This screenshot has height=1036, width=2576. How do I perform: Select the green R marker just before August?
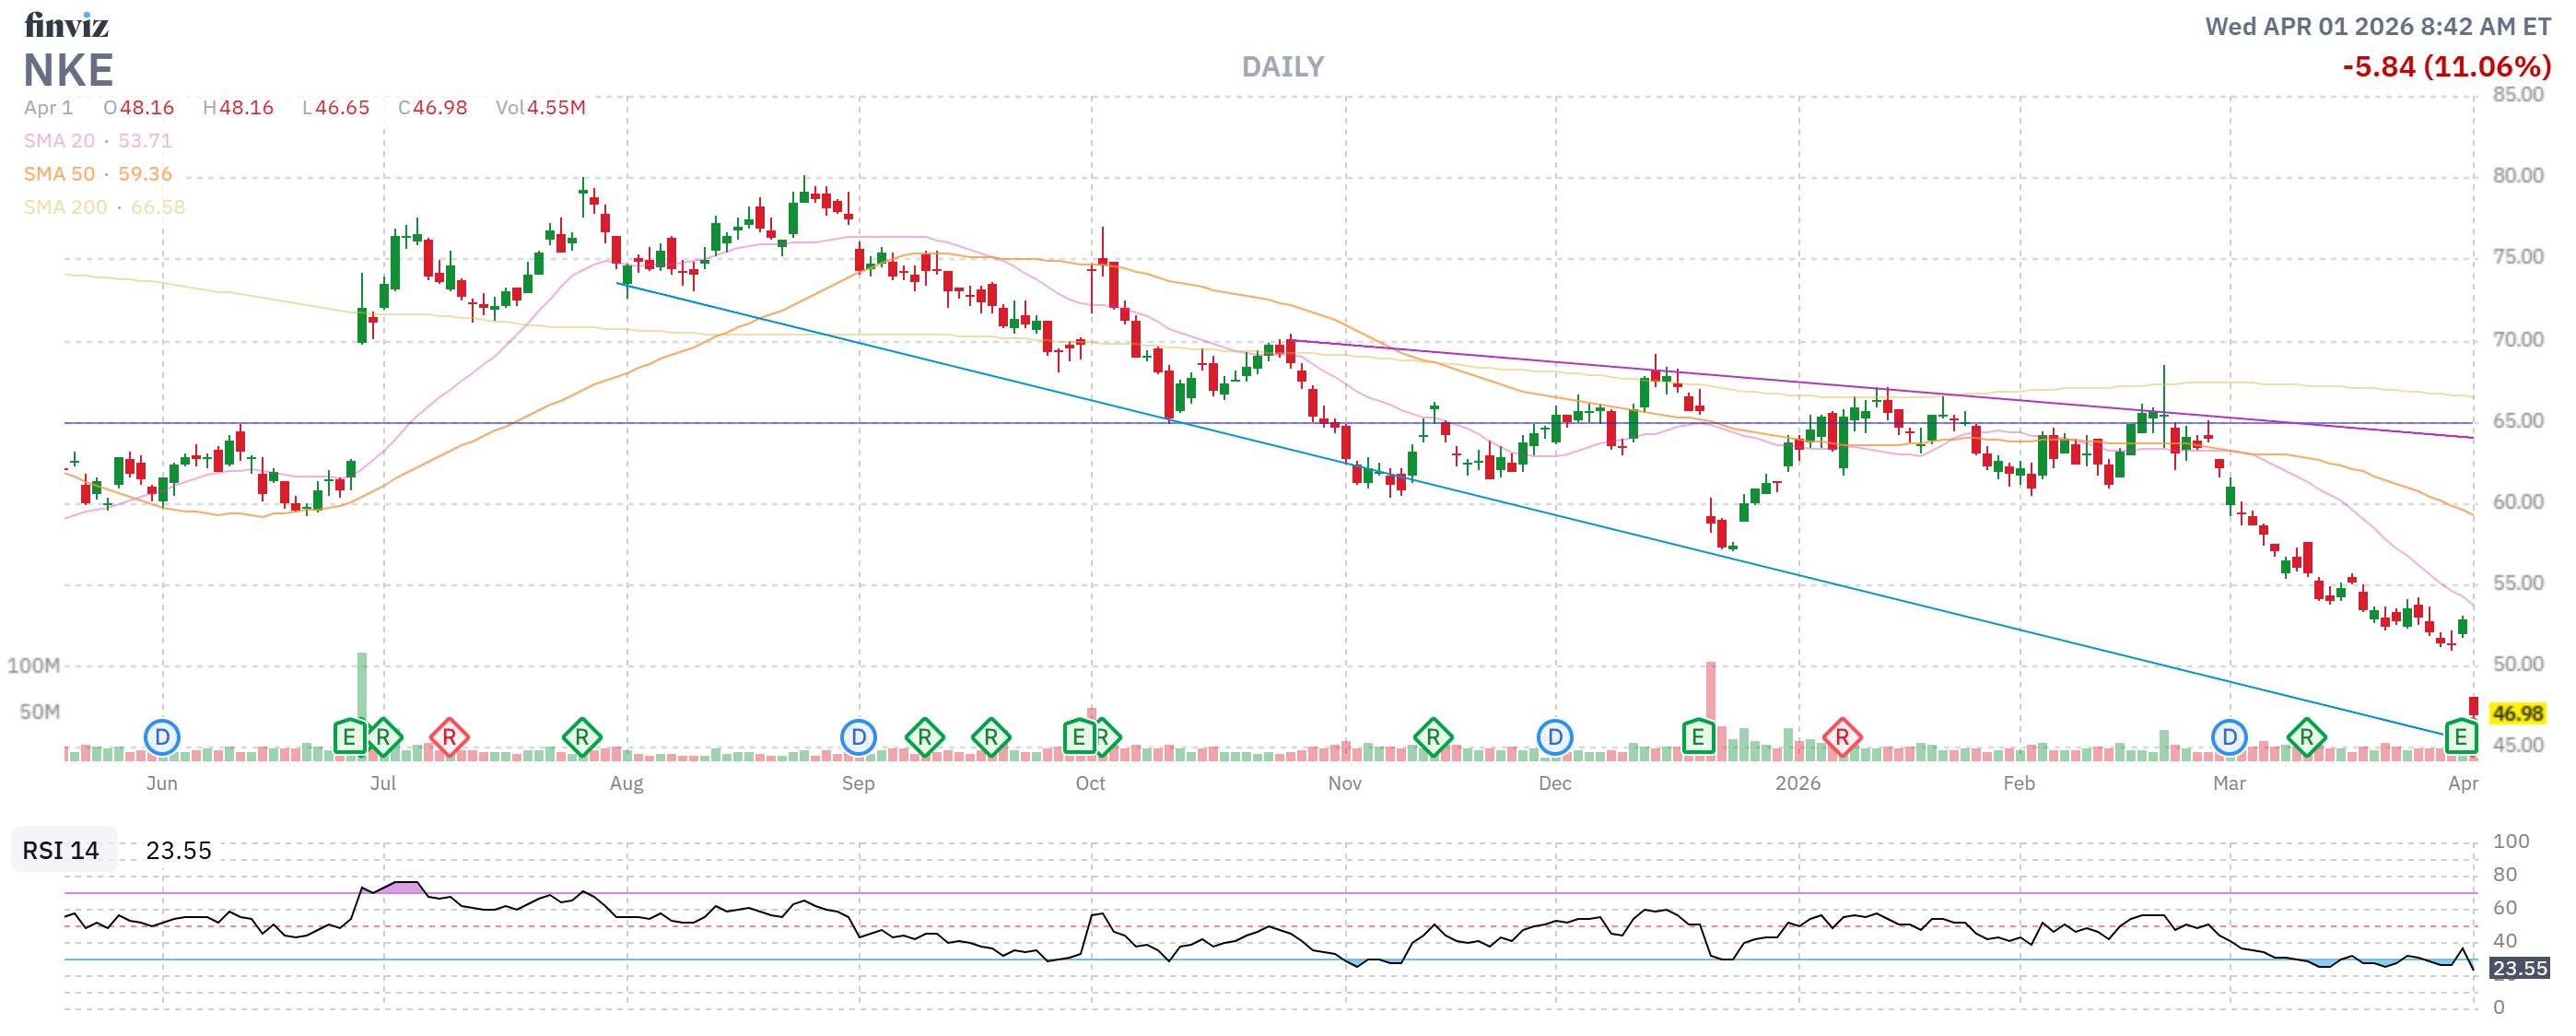582,738
